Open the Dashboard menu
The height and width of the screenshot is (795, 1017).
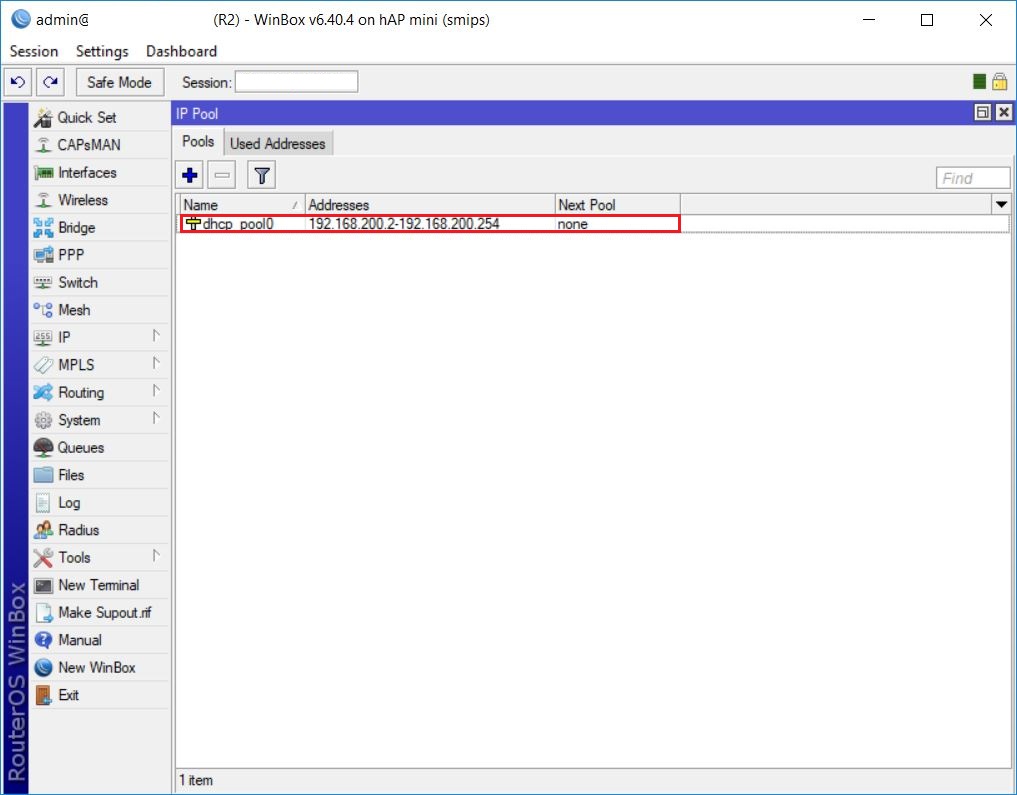pos(181,51)
